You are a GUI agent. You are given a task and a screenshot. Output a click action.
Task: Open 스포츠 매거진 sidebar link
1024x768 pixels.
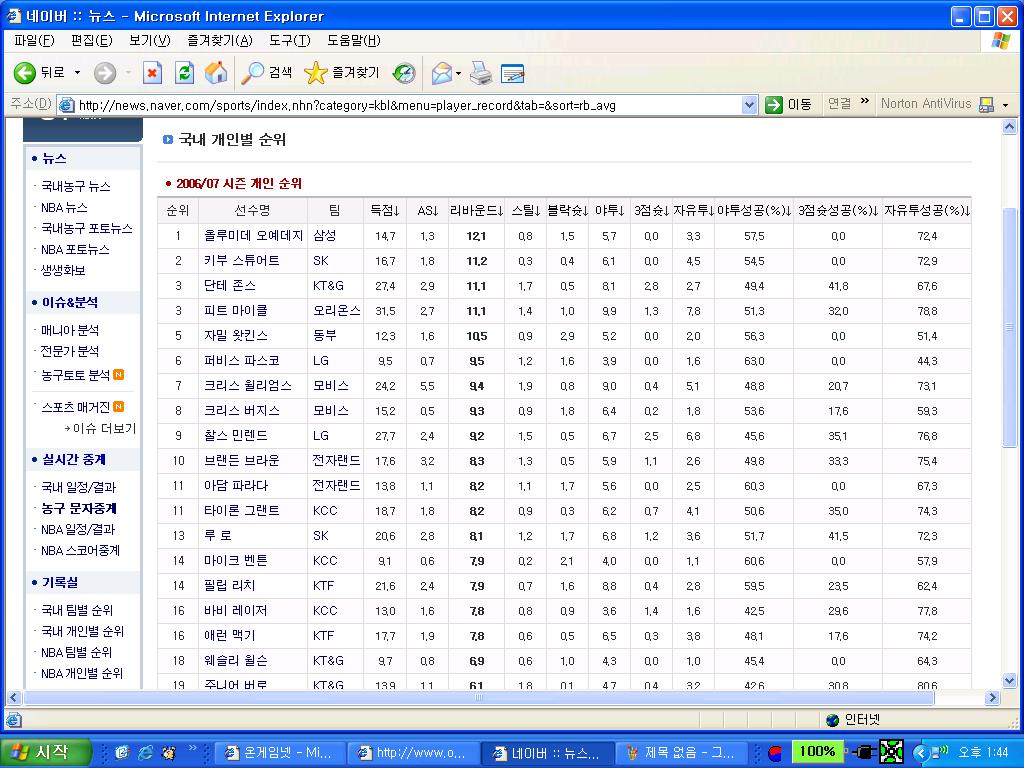76,407
